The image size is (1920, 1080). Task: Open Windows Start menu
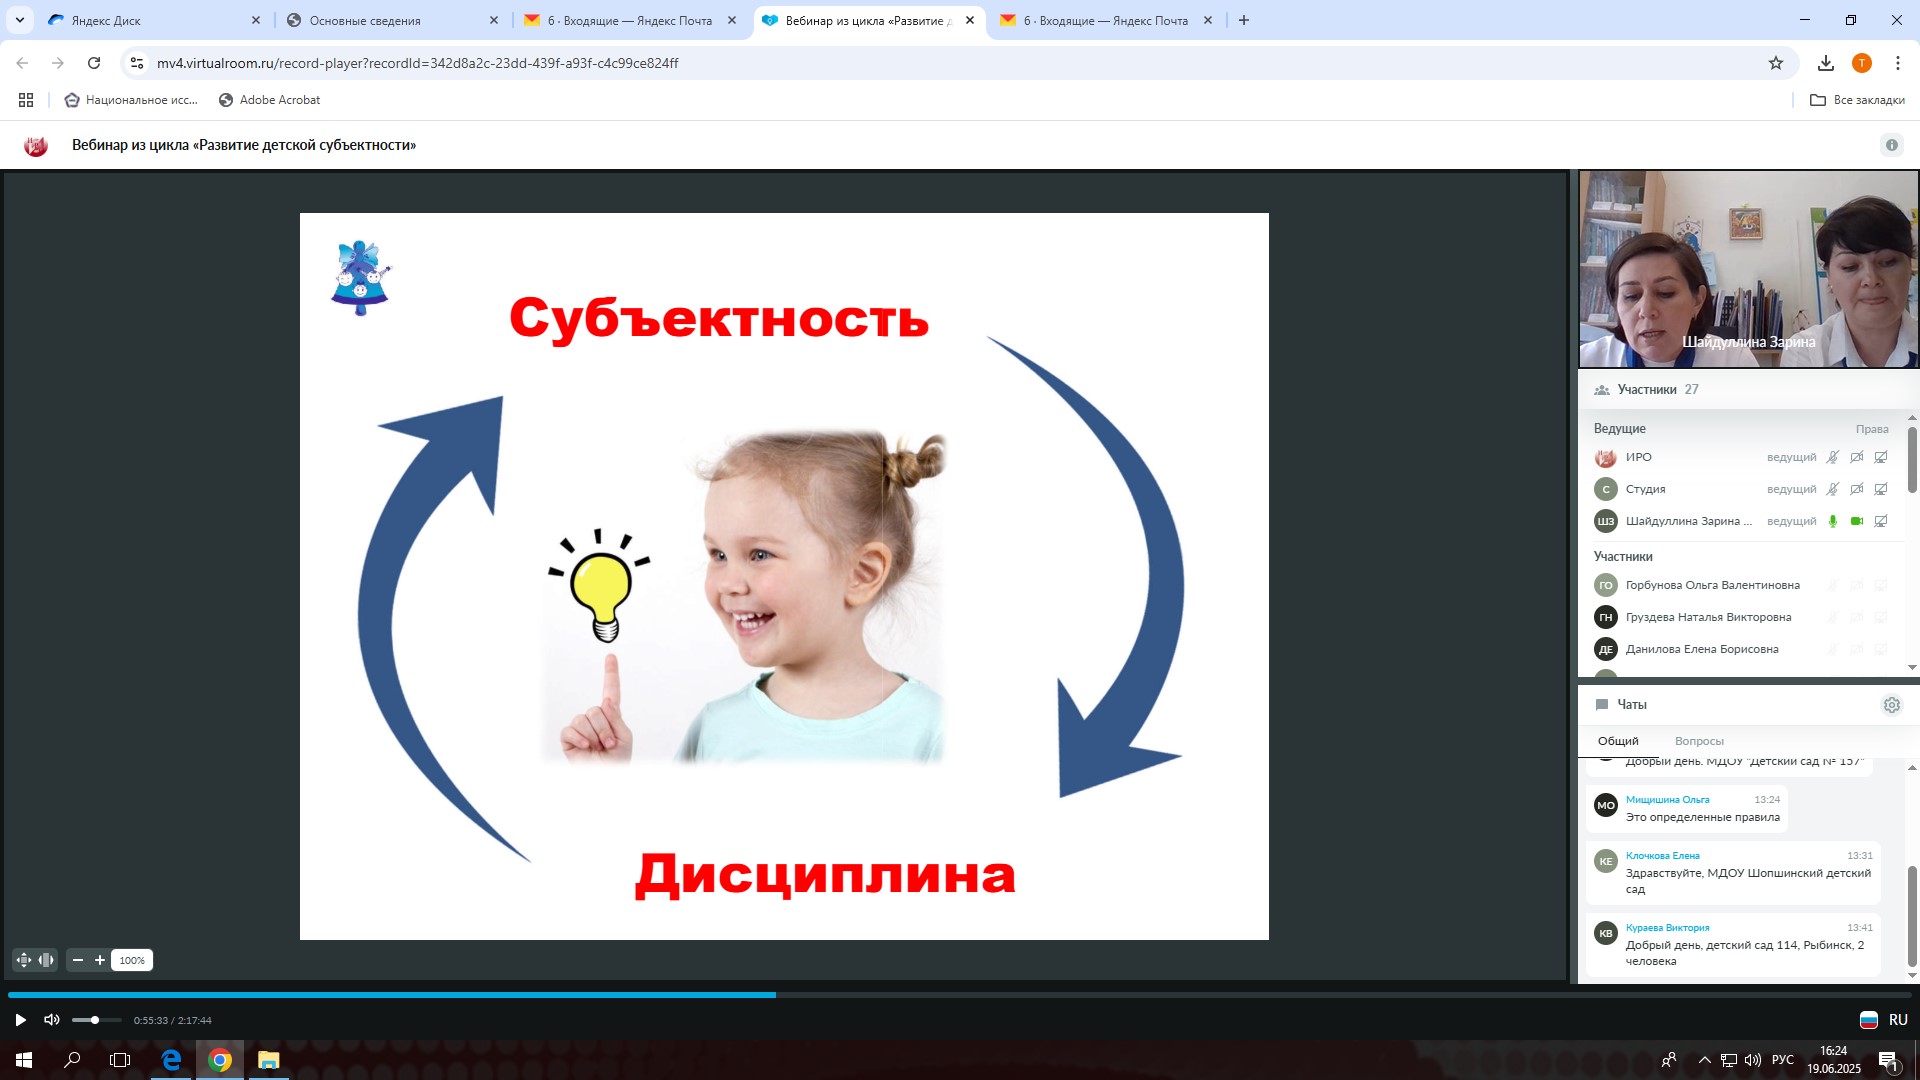coord(24,1060)
